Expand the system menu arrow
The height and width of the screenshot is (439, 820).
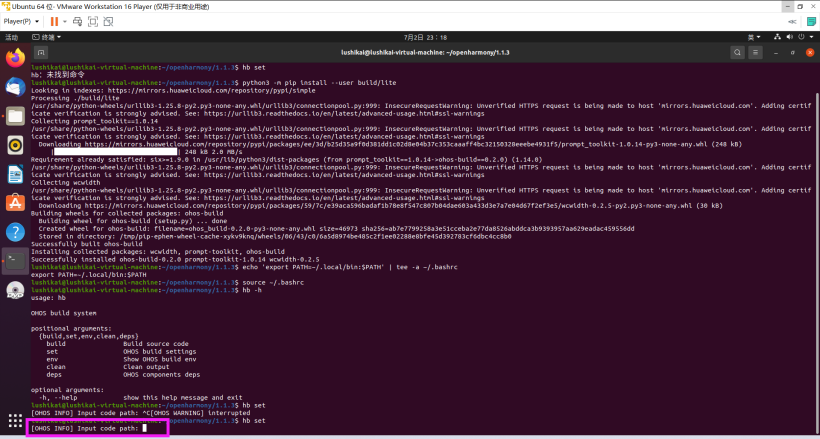(x=810, y=37)
